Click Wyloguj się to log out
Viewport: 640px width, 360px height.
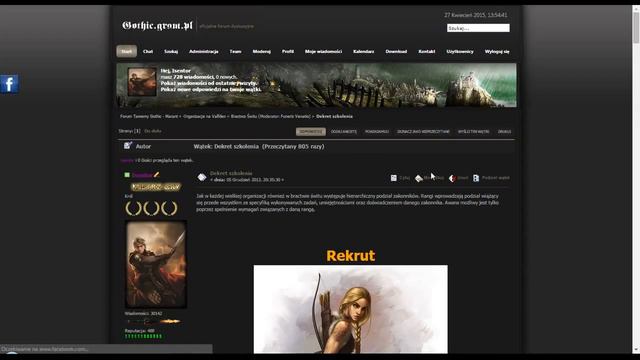pos(497,51)
